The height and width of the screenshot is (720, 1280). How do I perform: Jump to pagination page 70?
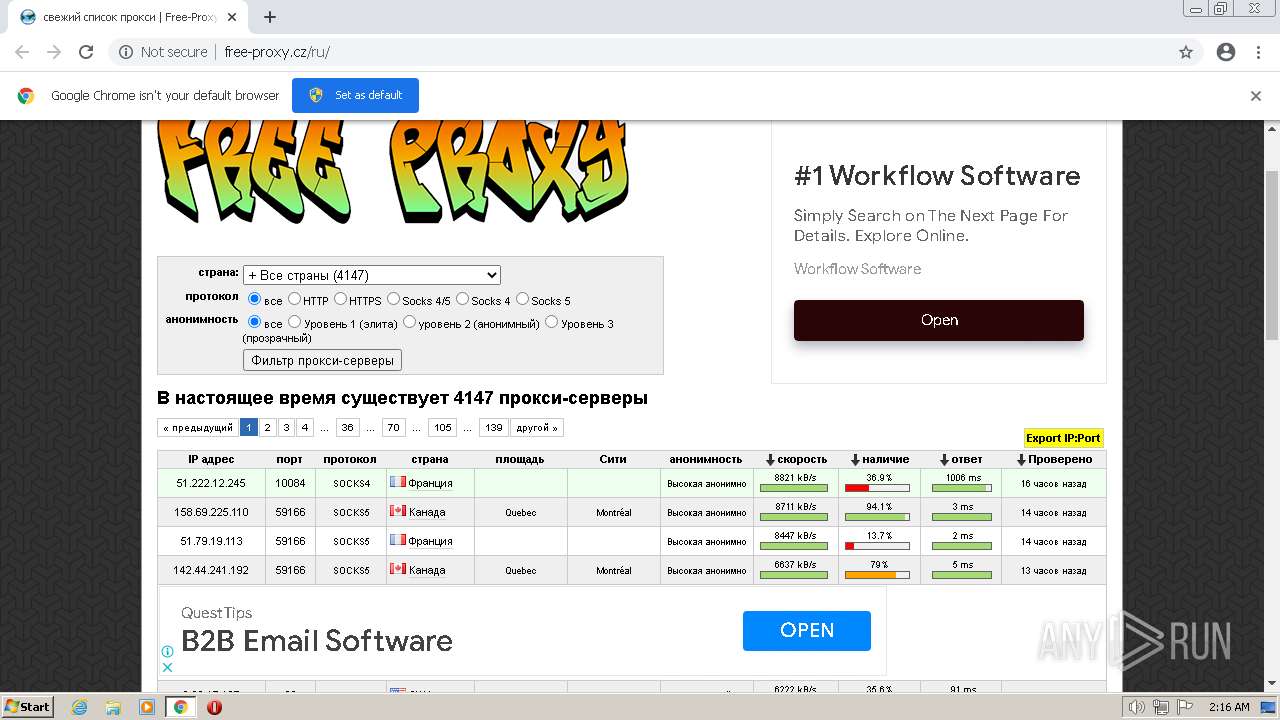click(394, 428)
